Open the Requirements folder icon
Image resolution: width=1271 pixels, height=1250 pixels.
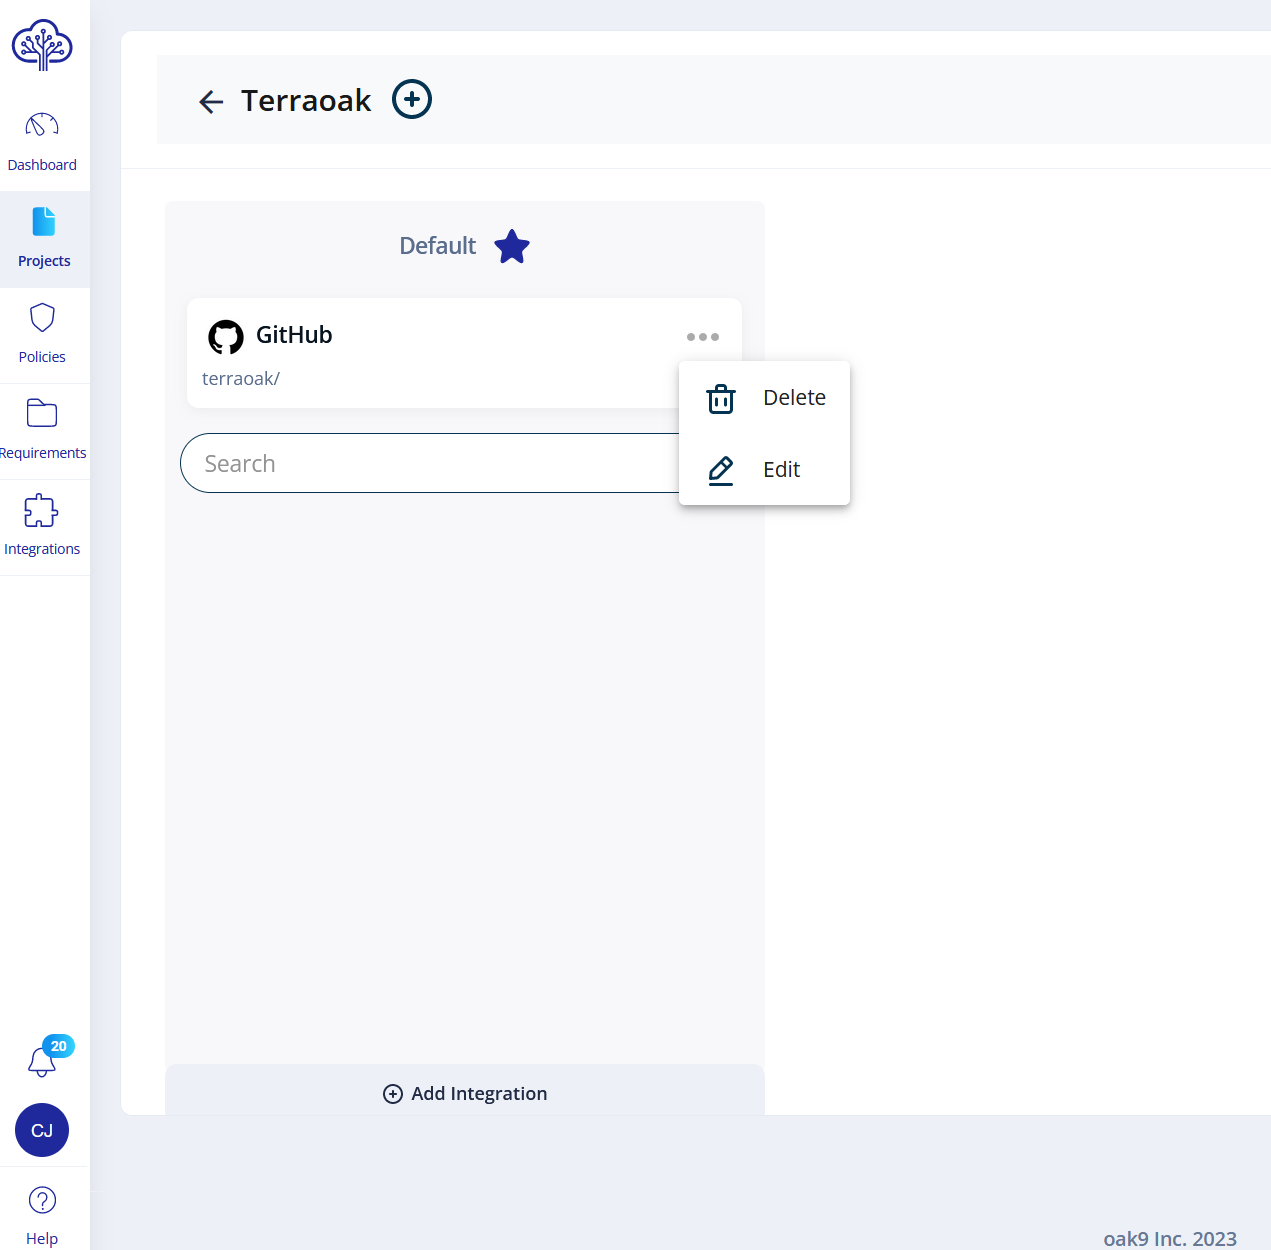(x=42, y=413)
